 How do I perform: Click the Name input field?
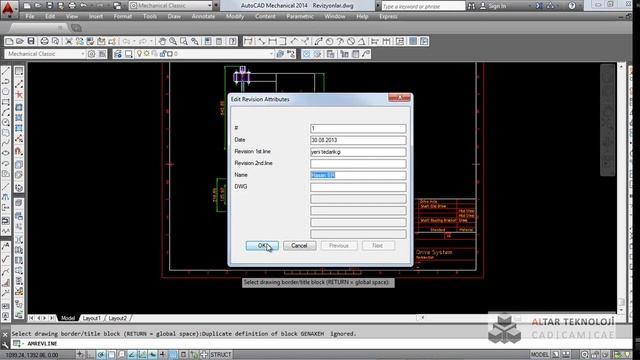(358, 175)
